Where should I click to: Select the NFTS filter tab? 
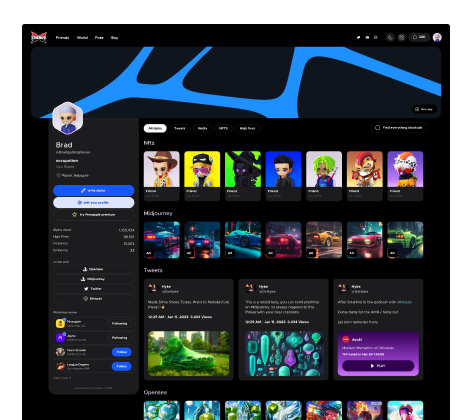tap(223, 128)
